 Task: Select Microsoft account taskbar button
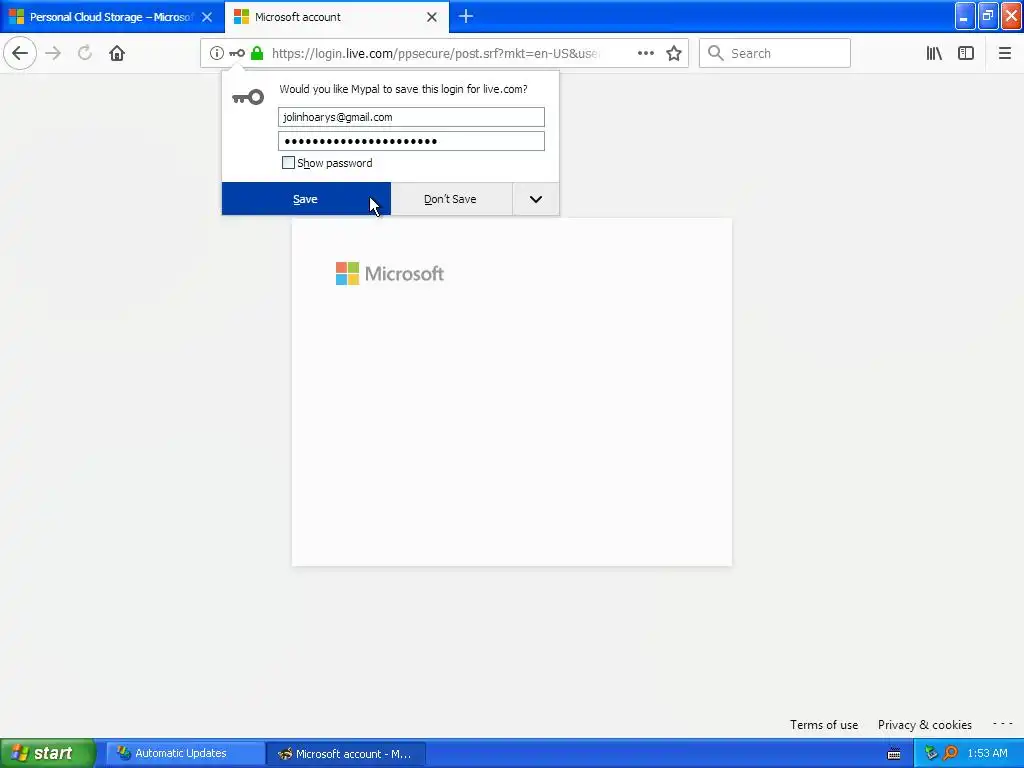346,753
